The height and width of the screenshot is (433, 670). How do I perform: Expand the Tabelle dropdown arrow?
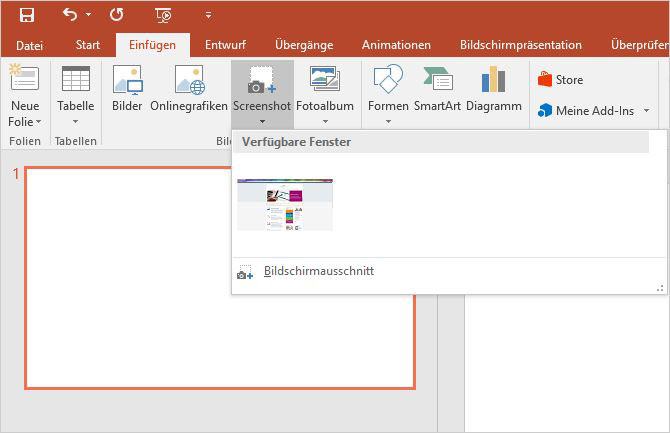[75, 122]
